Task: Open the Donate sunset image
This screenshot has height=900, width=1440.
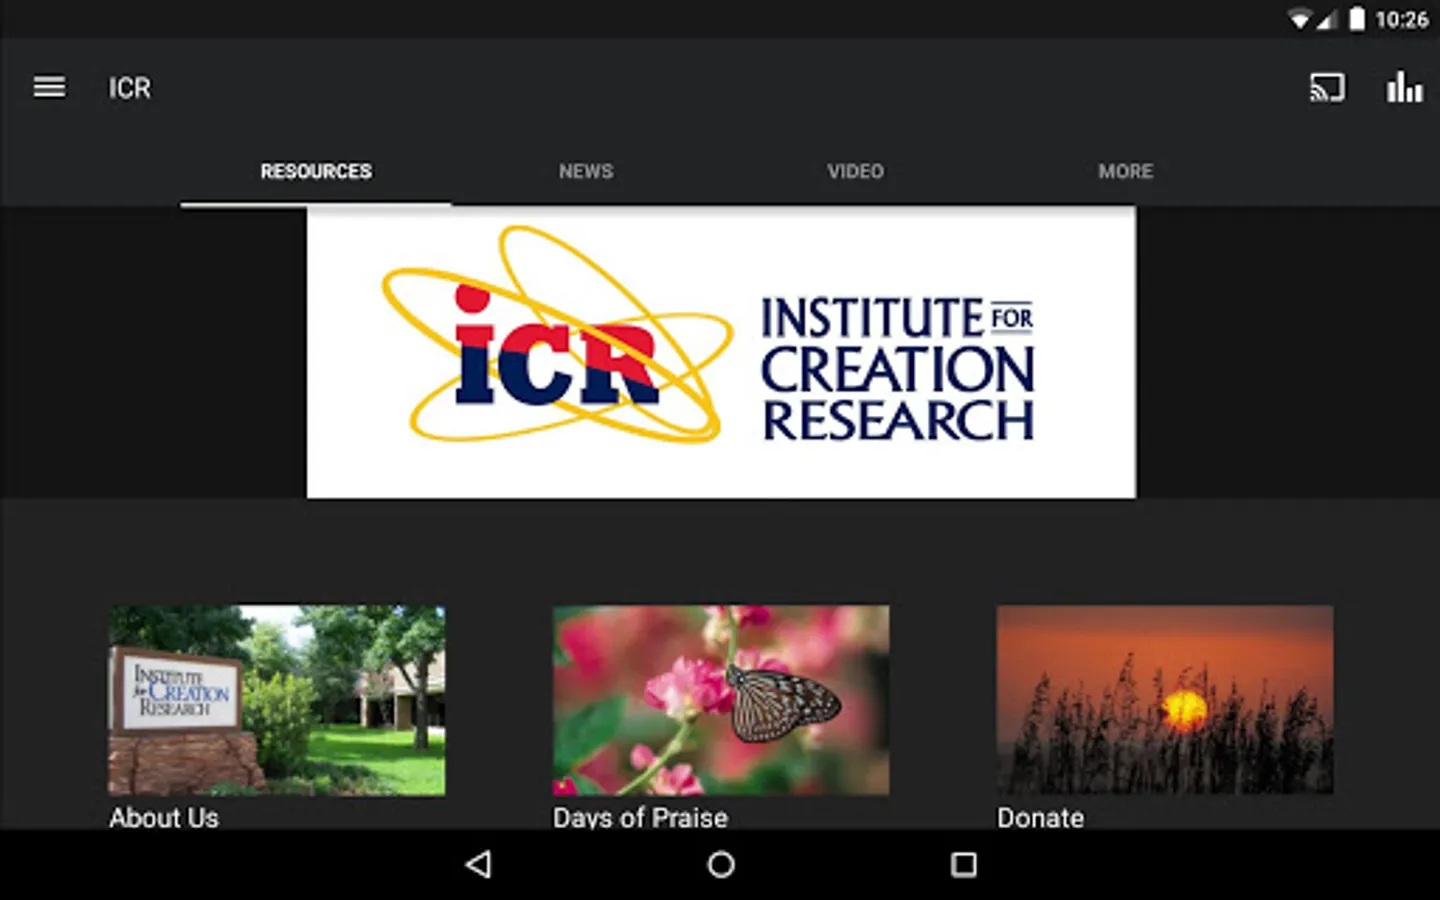Action: coord(1165,700)
